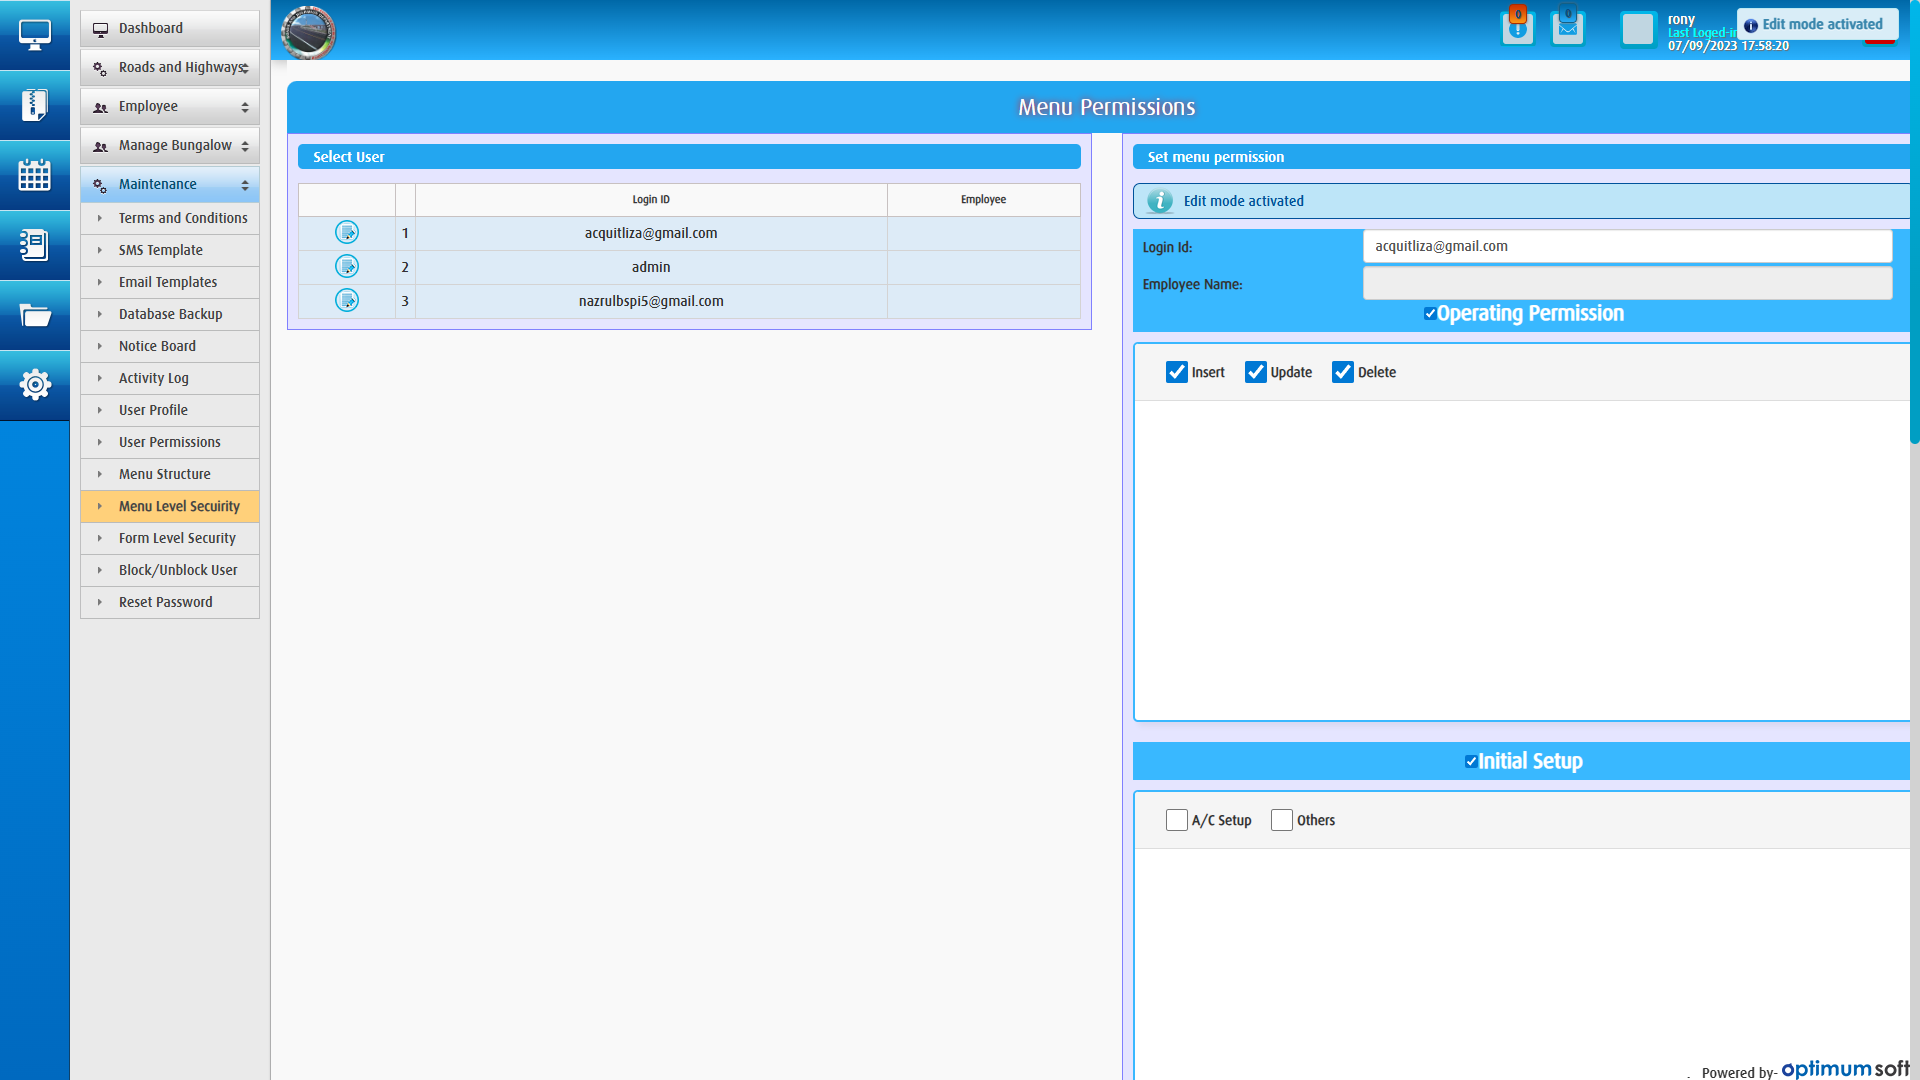Image resolution: width=1920 pixels, height=1080 pixels.
Task: Open Form Level Security menu item
Action: click(177, 538)
